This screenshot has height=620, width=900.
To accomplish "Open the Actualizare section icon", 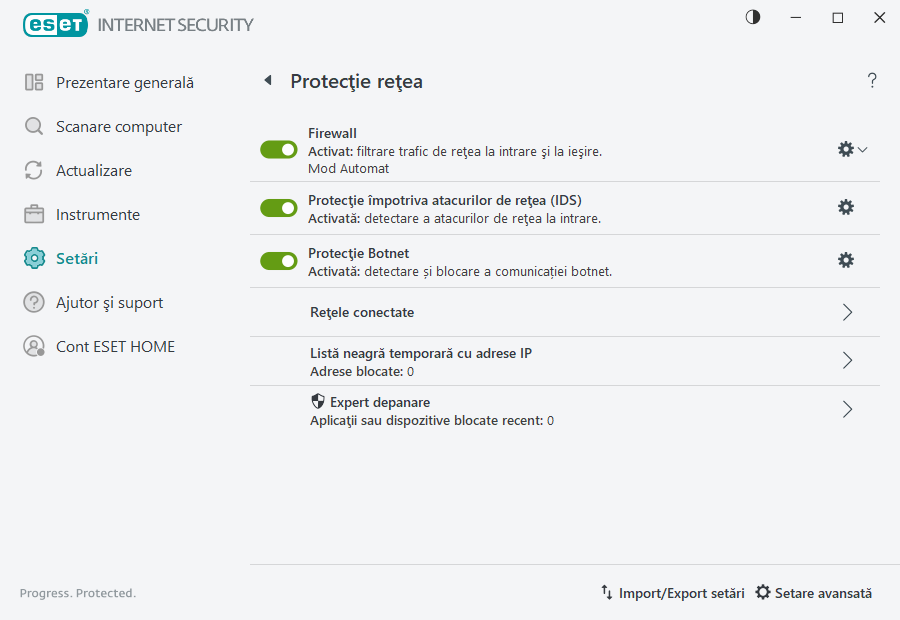I will pos(33,170).
